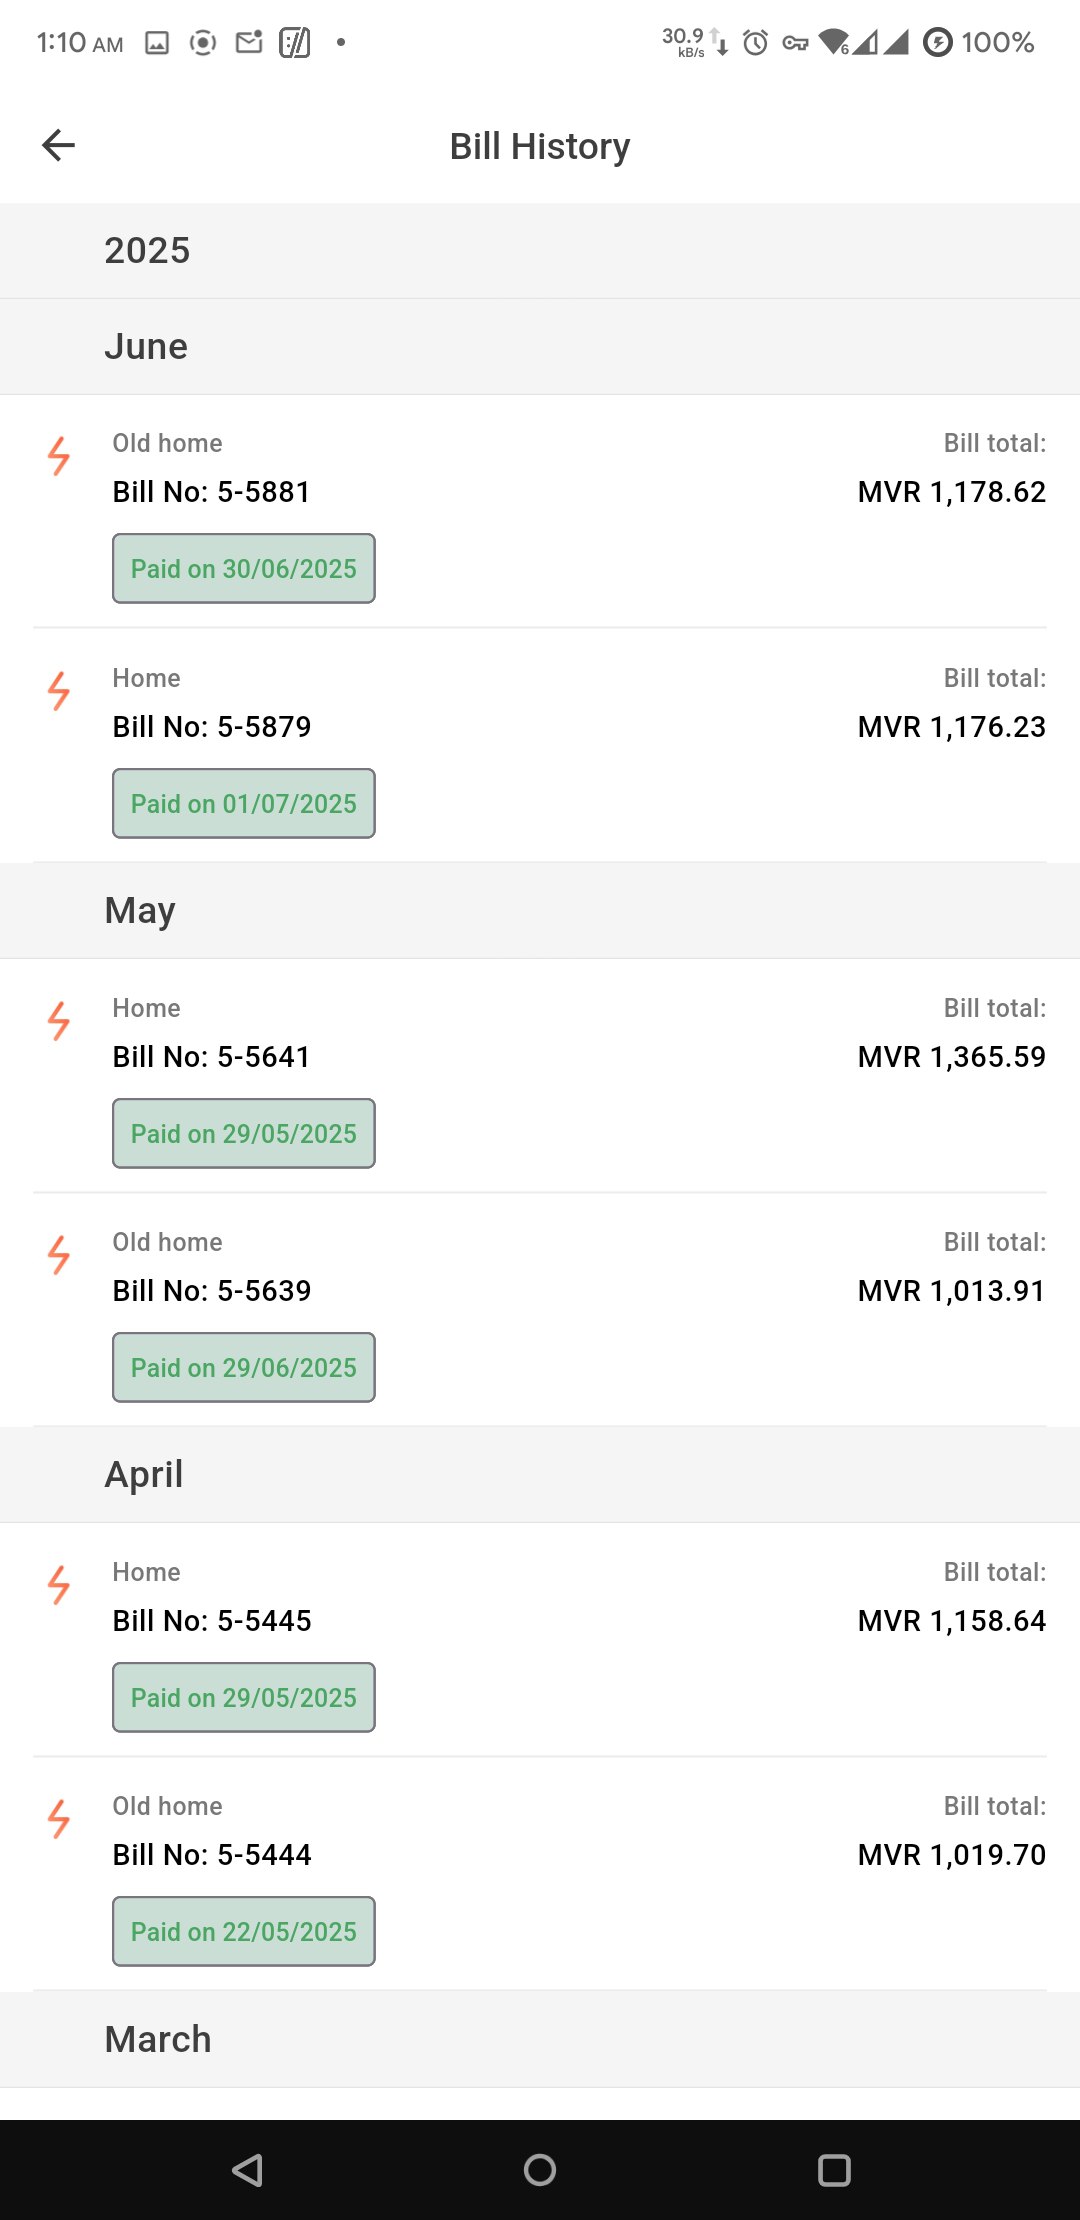Viewport: 1080px width, 2220px height.
Task: Tap the Paid on 22/05/2025 badge
Action: click(244, 1932)
